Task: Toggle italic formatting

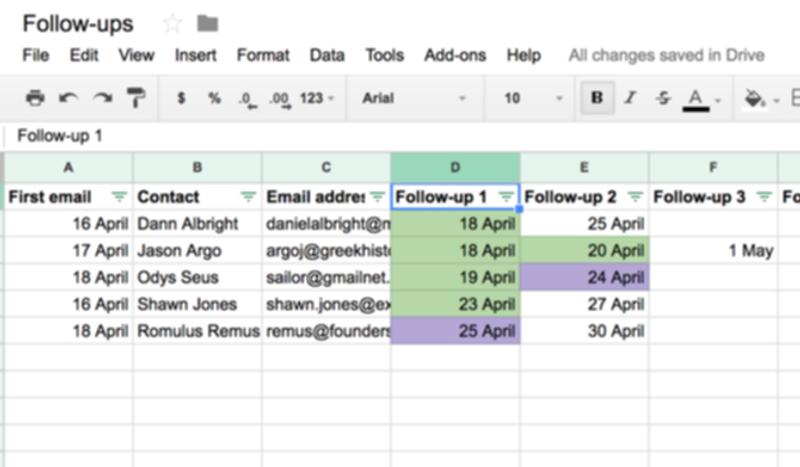Action: point(630,98)
